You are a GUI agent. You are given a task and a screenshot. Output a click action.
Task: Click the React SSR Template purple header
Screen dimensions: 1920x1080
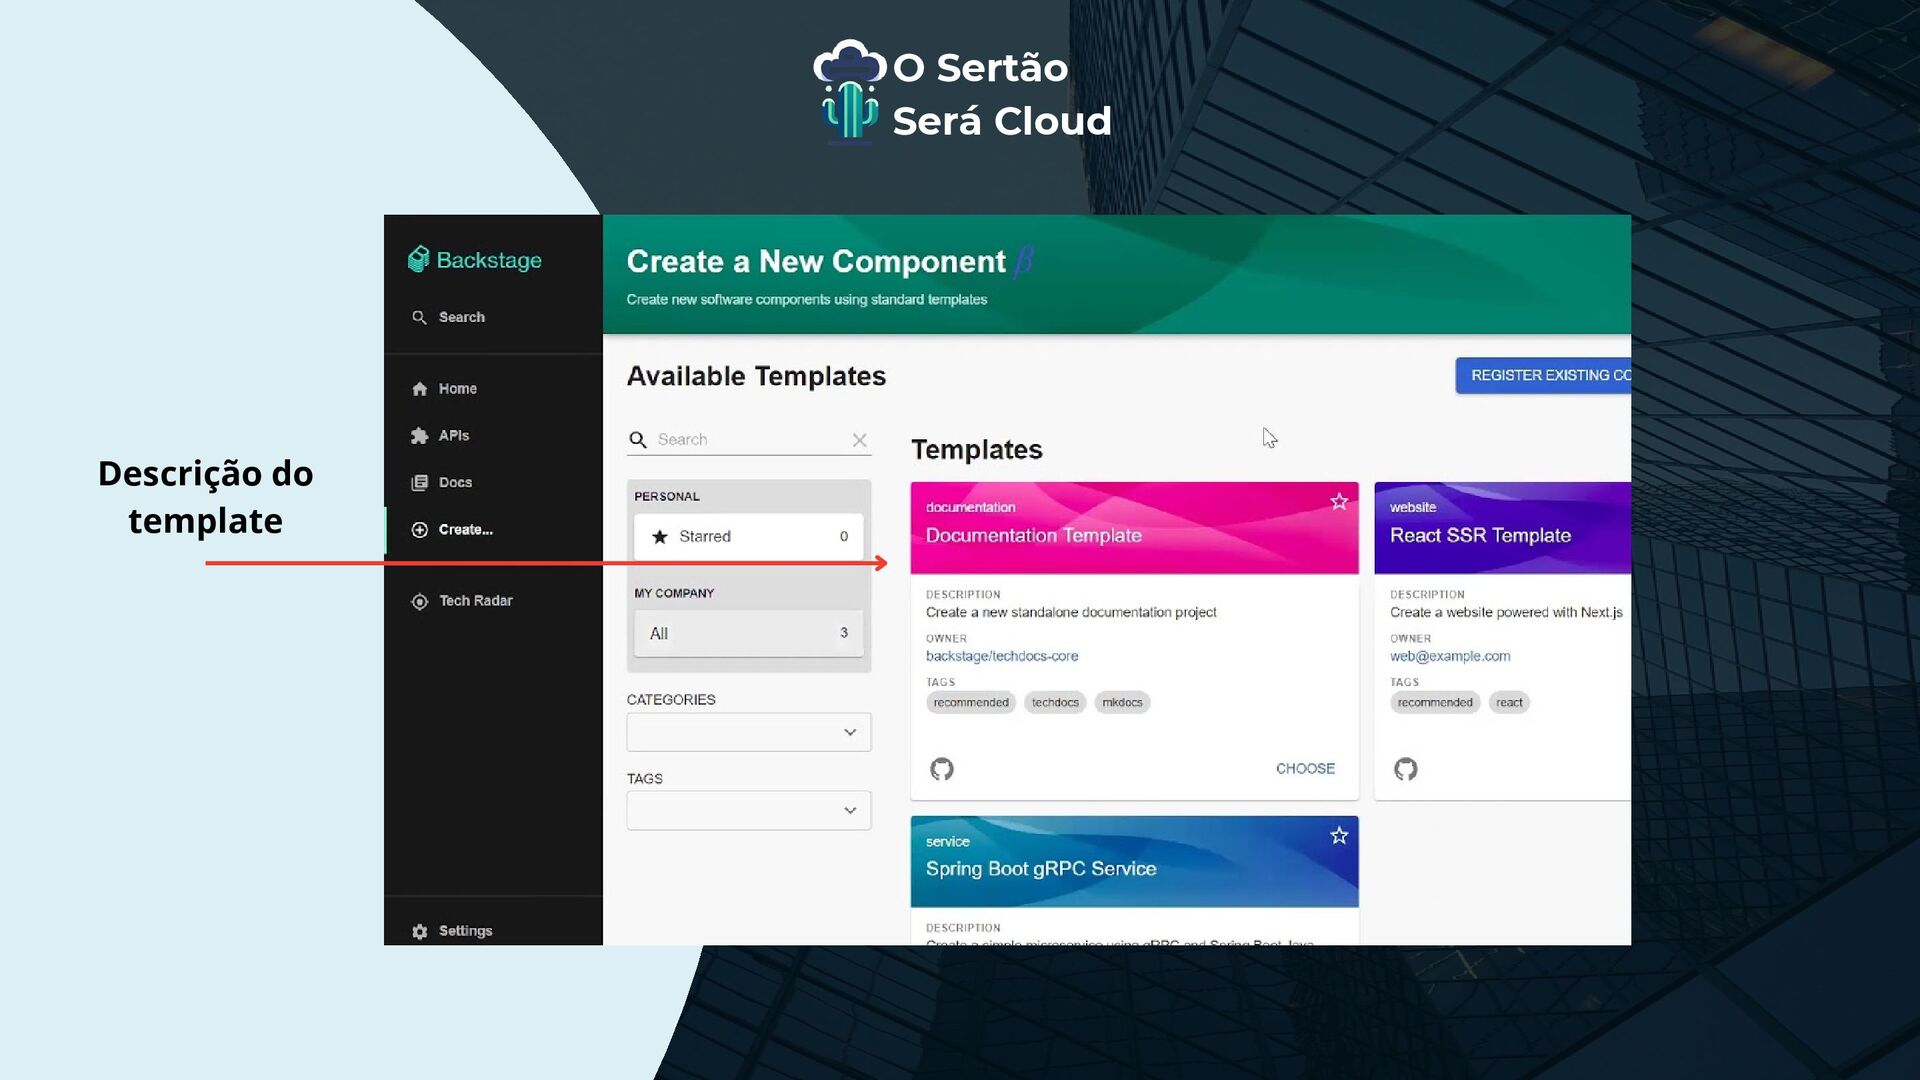tap(1502, 528)
